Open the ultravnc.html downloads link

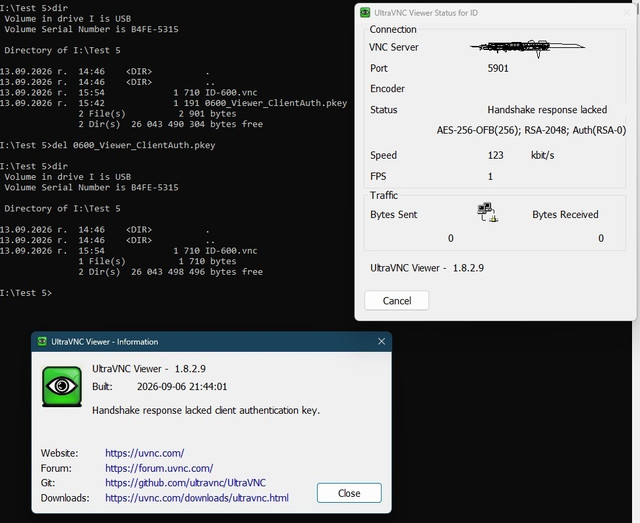[197, 498]
